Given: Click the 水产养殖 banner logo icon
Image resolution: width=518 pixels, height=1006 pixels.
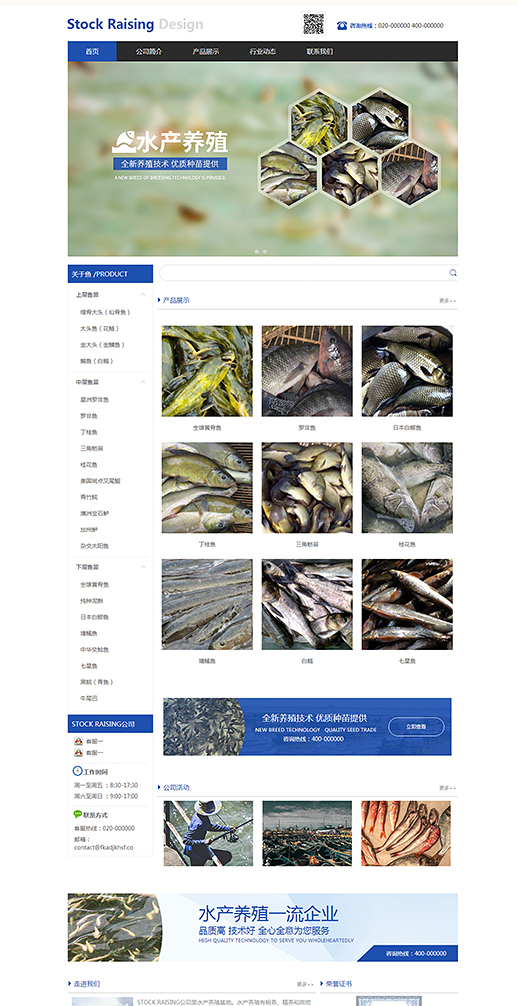Looking at the screenshot, I should pos(125,142).
